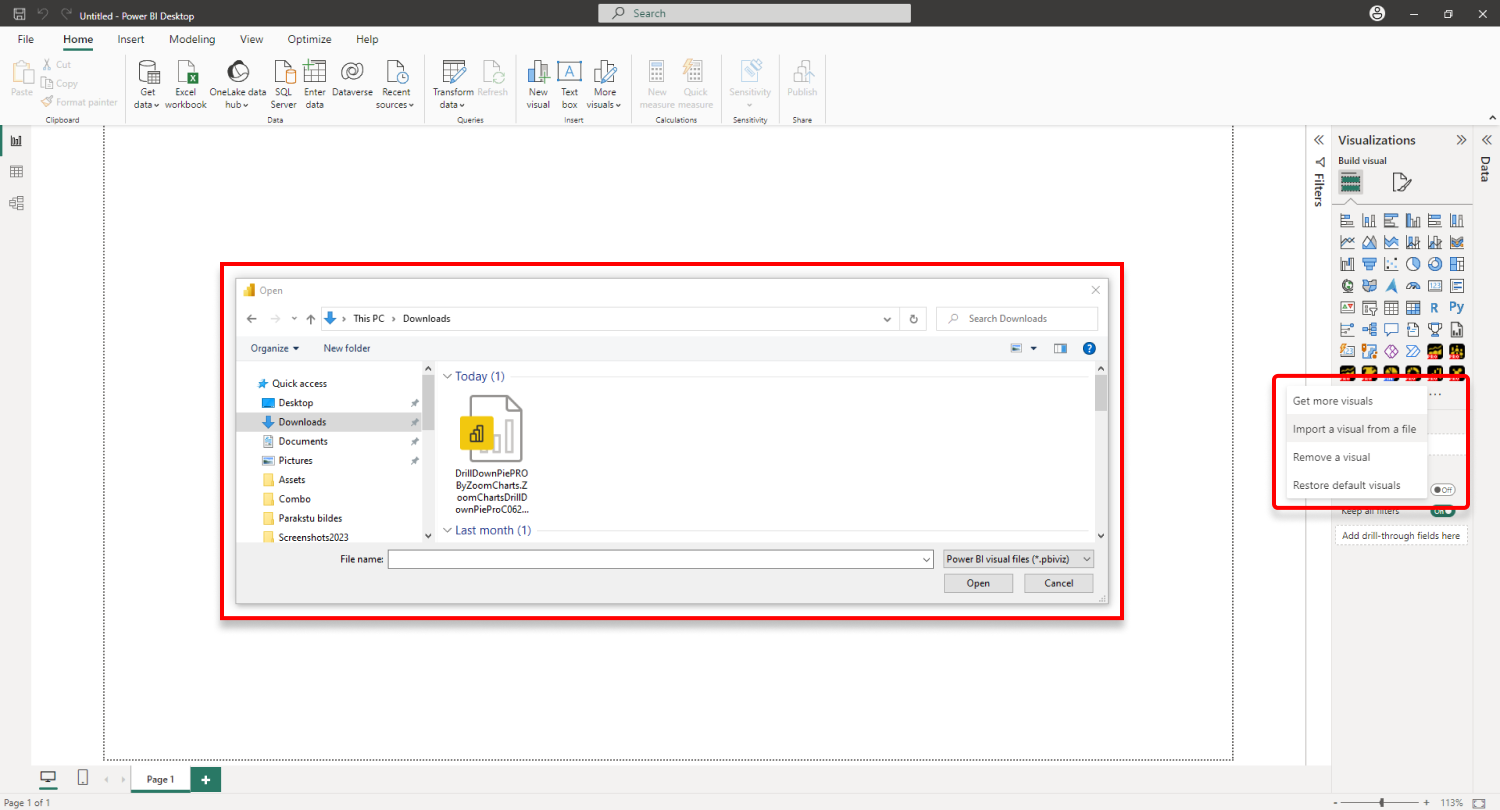Choose Remove a visual menu entry
This screenshot has height=810, width=1500.
[1356, 457]
